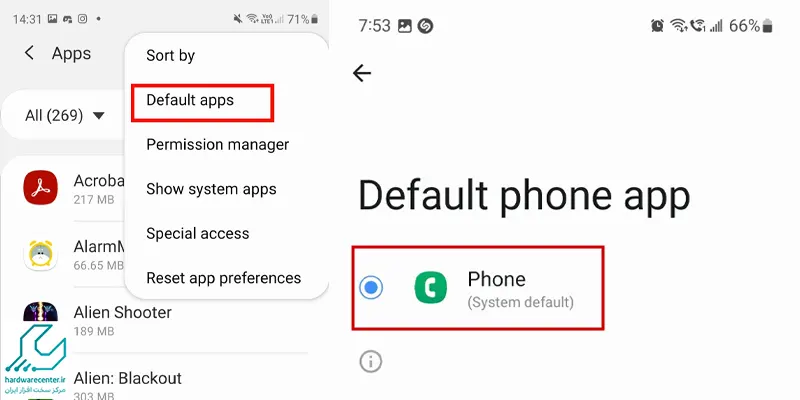Open the Acrobat app icon
This screenshot has width=800, height=400.
tap(40, 187)
